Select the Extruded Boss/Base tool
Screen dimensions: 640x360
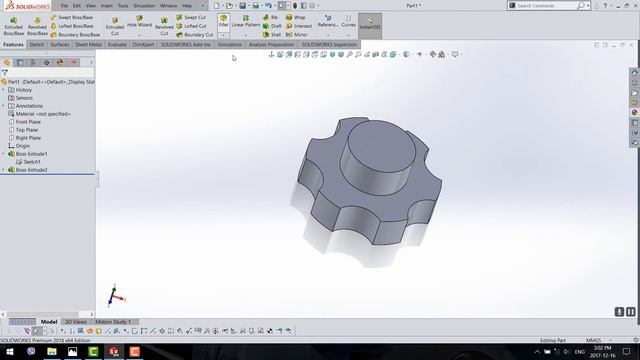(x=13, y=26)
